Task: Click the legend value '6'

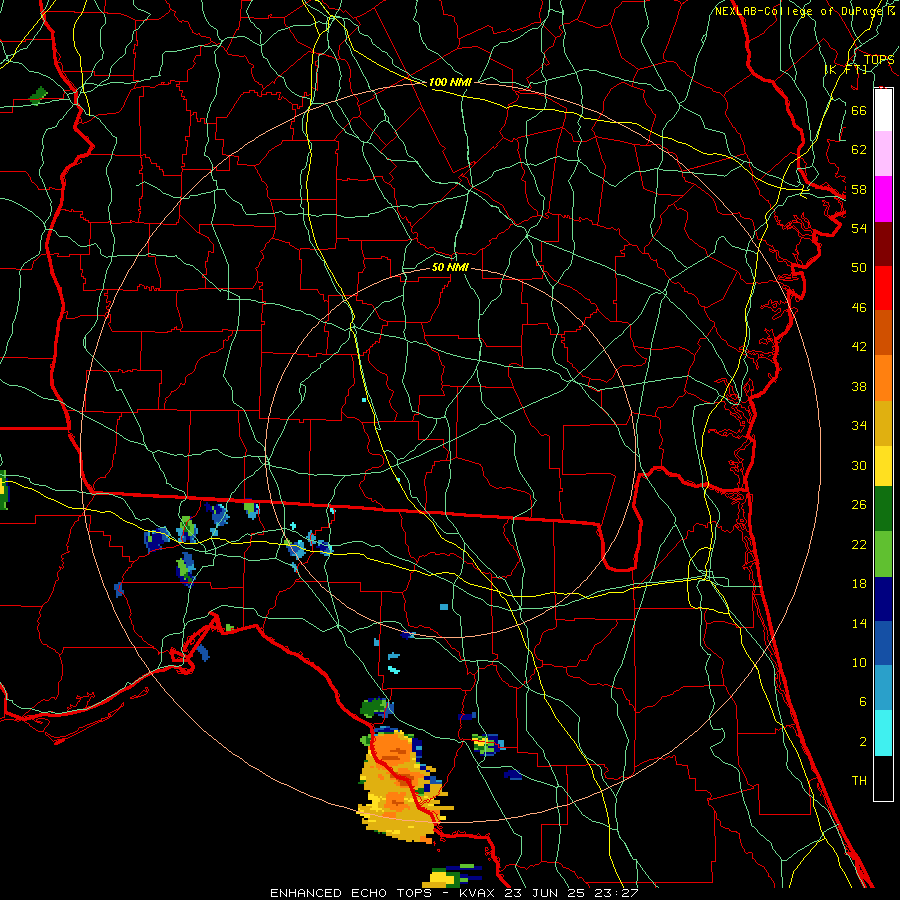Action: pyautogui.click(x=863, y=702)
